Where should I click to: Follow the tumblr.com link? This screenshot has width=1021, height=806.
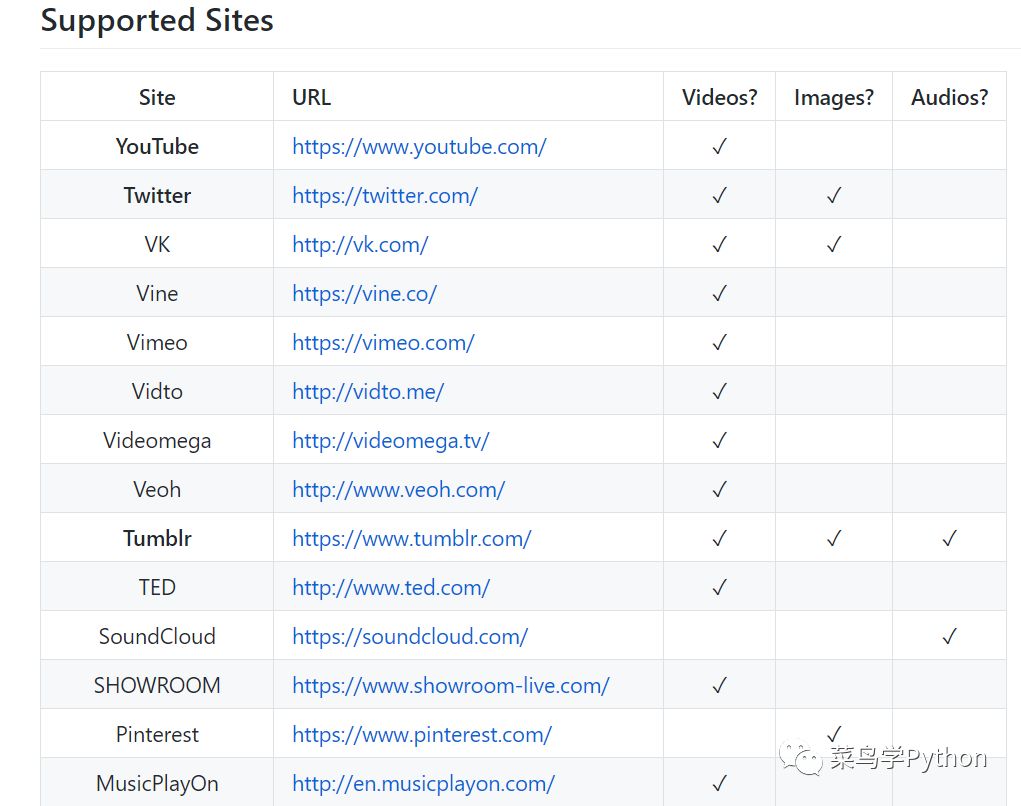tap(412, 538)
